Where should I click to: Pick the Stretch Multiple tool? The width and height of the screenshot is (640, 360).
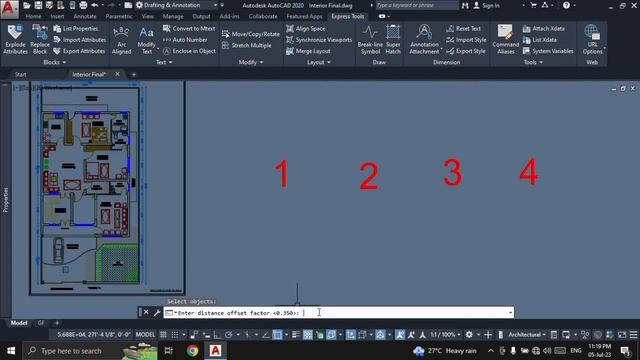(247, 45)
